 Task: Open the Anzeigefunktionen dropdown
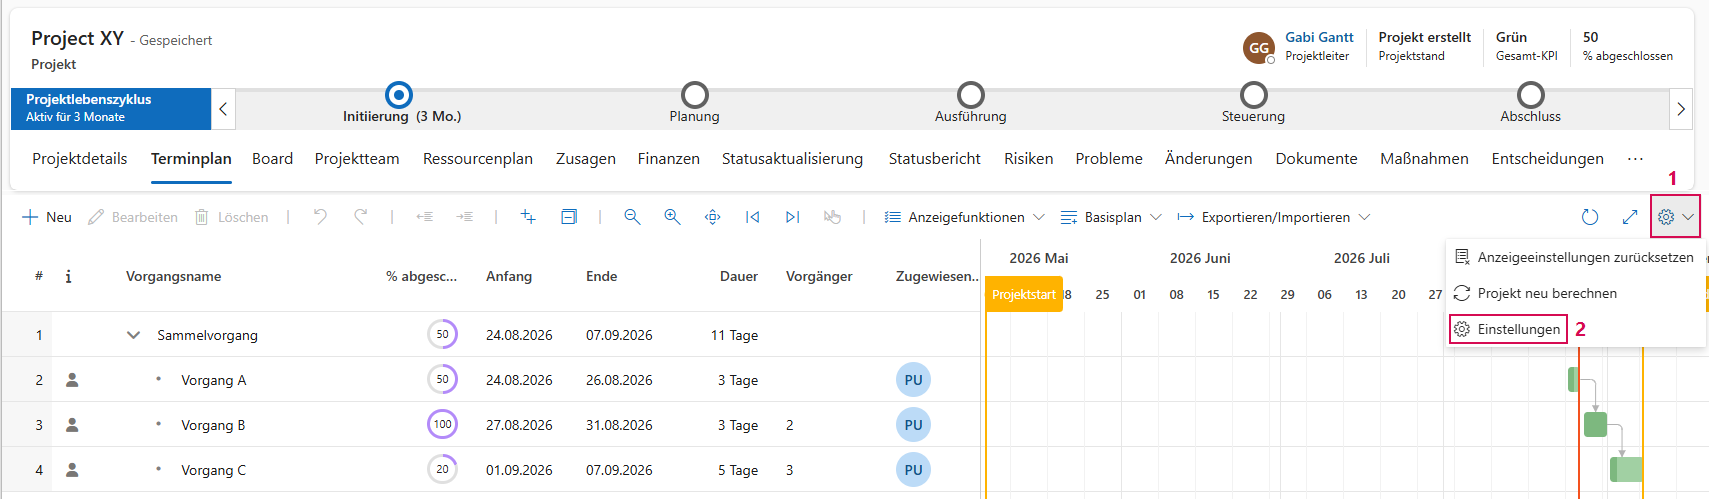click(x=965, y=217)
